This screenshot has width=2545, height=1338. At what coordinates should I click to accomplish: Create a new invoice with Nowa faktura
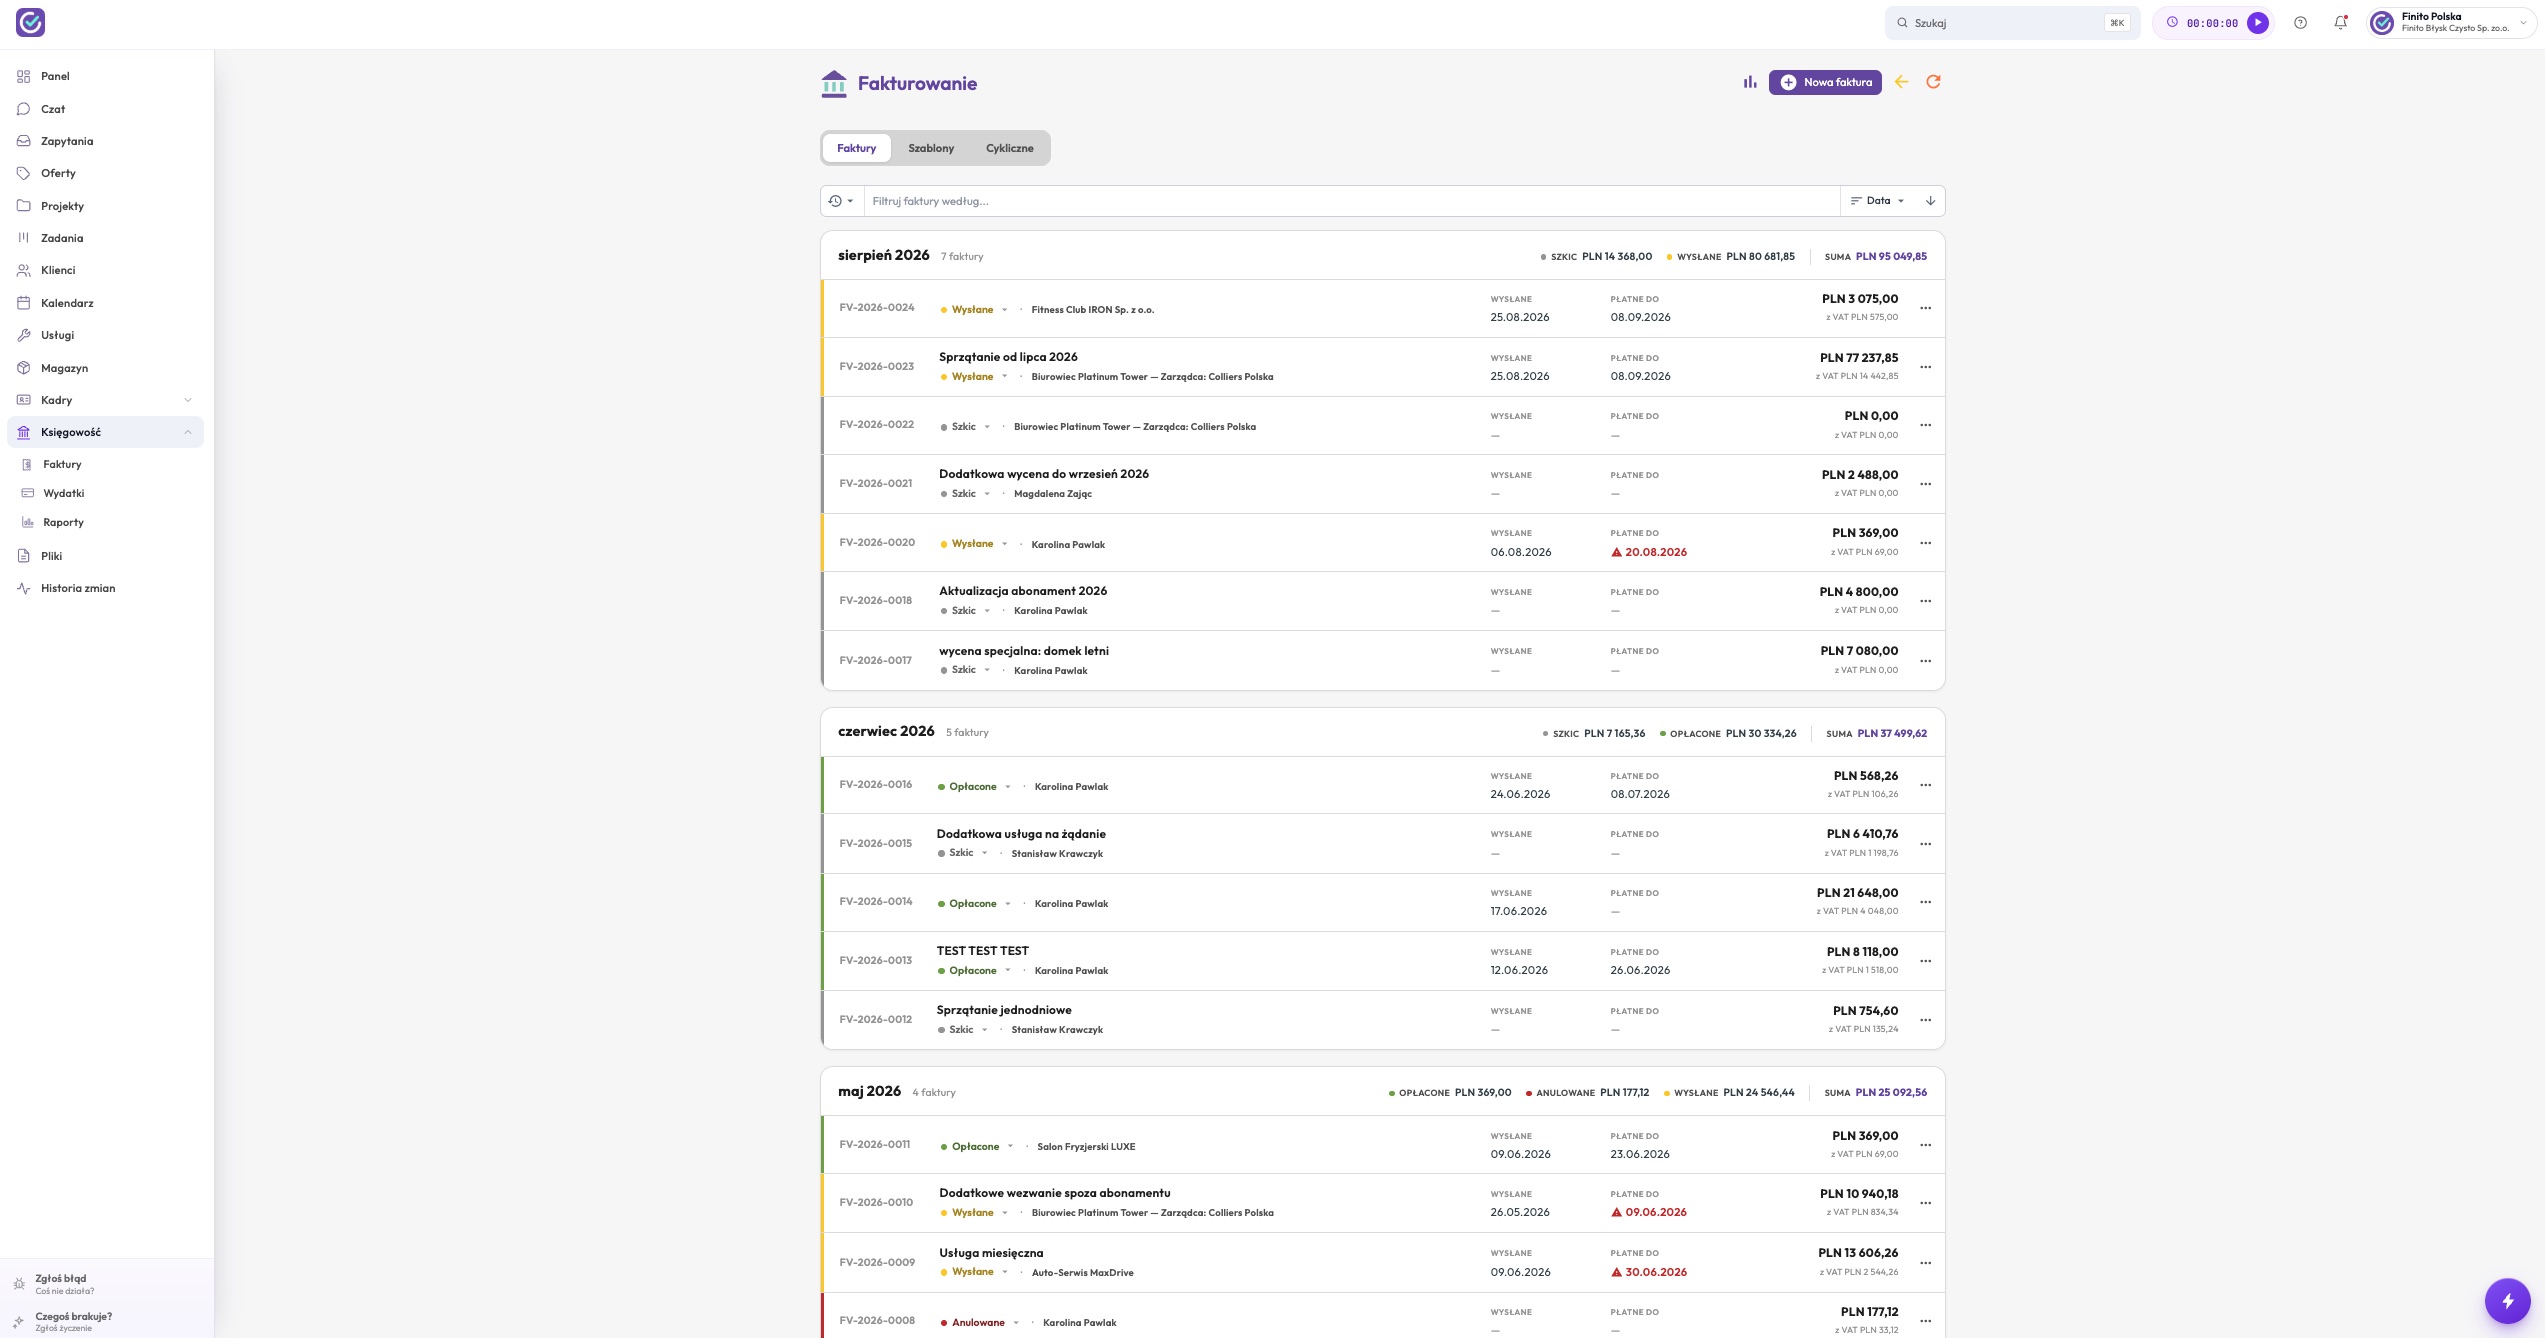point(1824,82)
